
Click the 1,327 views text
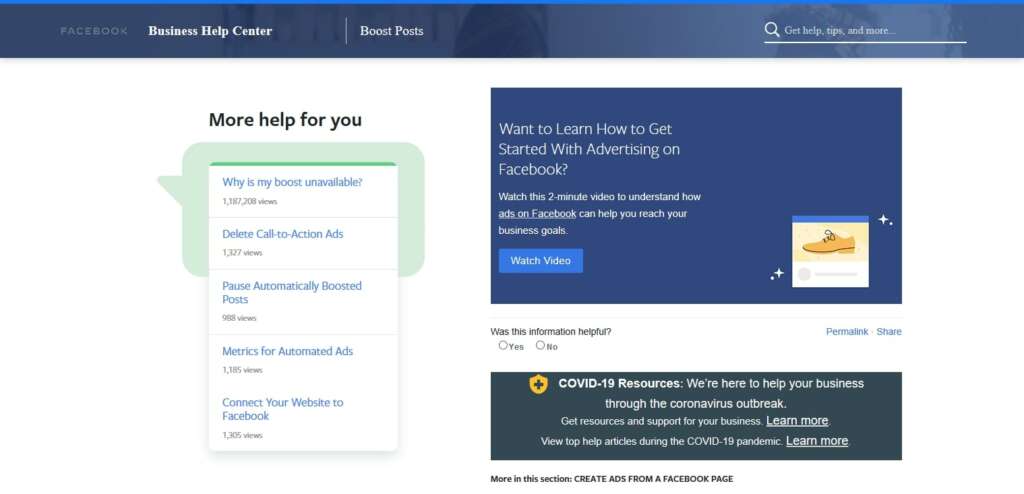click(242, 253)
